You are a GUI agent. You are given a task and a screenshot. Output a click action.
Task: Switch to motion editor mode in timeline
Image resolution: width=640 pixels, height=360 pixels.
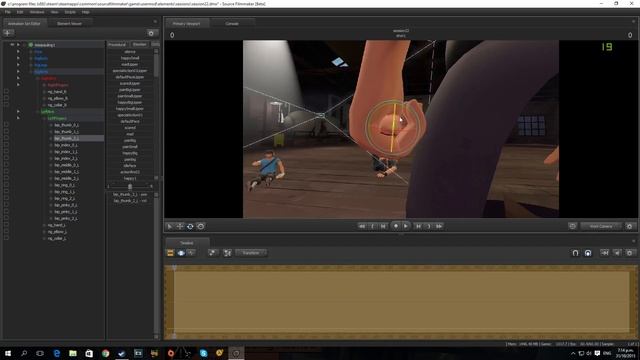pyautogui.click(x=181, y=253)
